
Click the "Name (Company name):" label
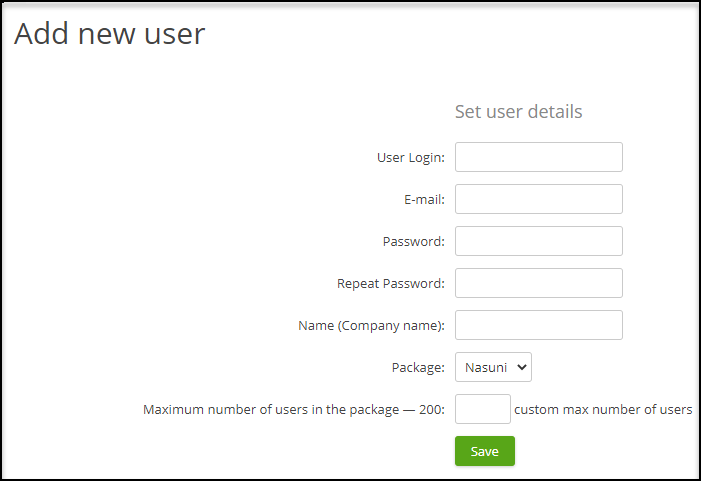tap(371, 325)
